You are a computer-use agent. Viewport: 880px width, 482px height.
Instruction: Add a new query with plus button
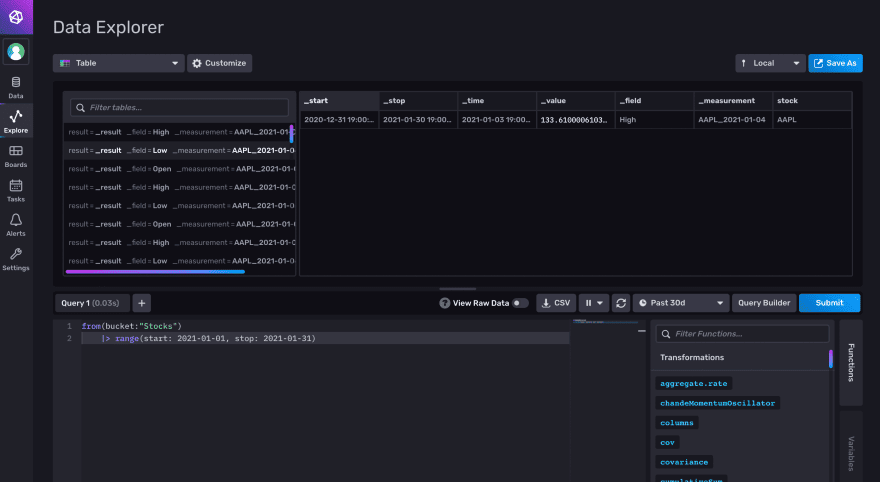(x=141, y=303)
